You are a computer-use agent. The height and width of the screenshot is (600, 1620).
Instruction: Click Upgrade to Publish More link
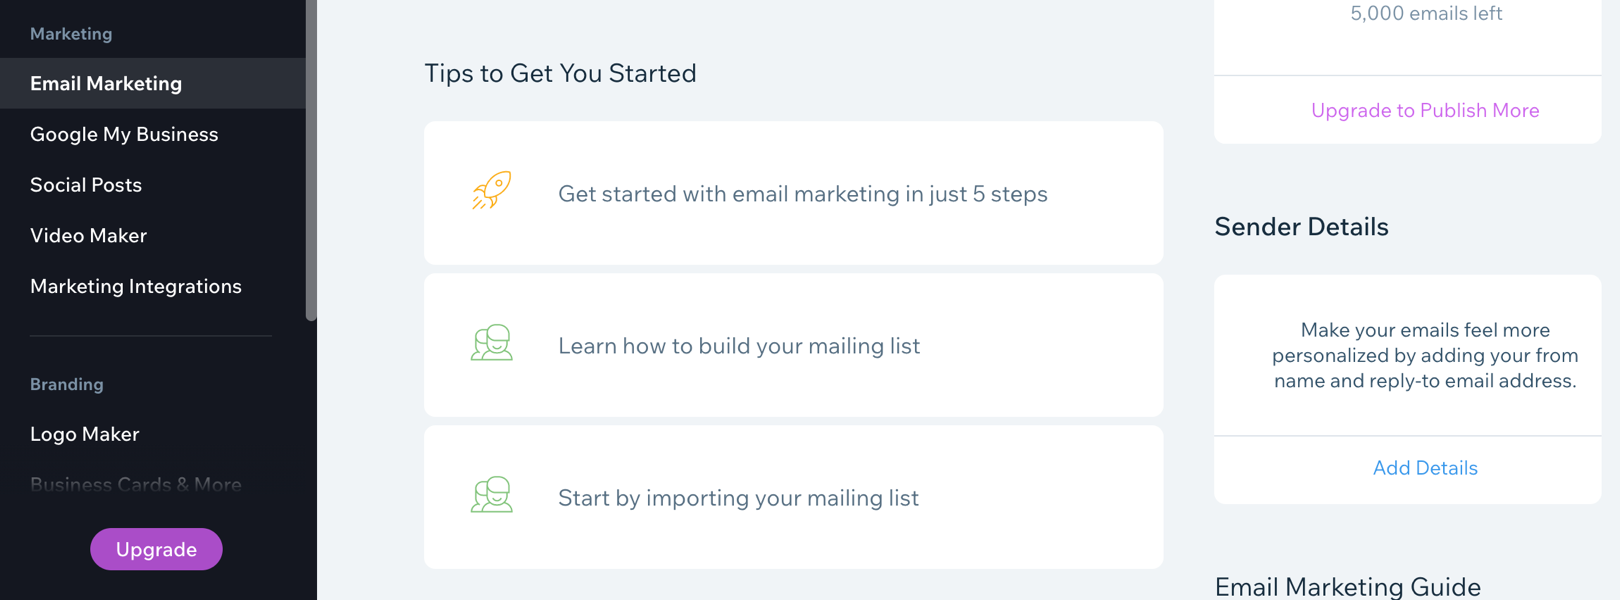click(x=1425, y=111)
